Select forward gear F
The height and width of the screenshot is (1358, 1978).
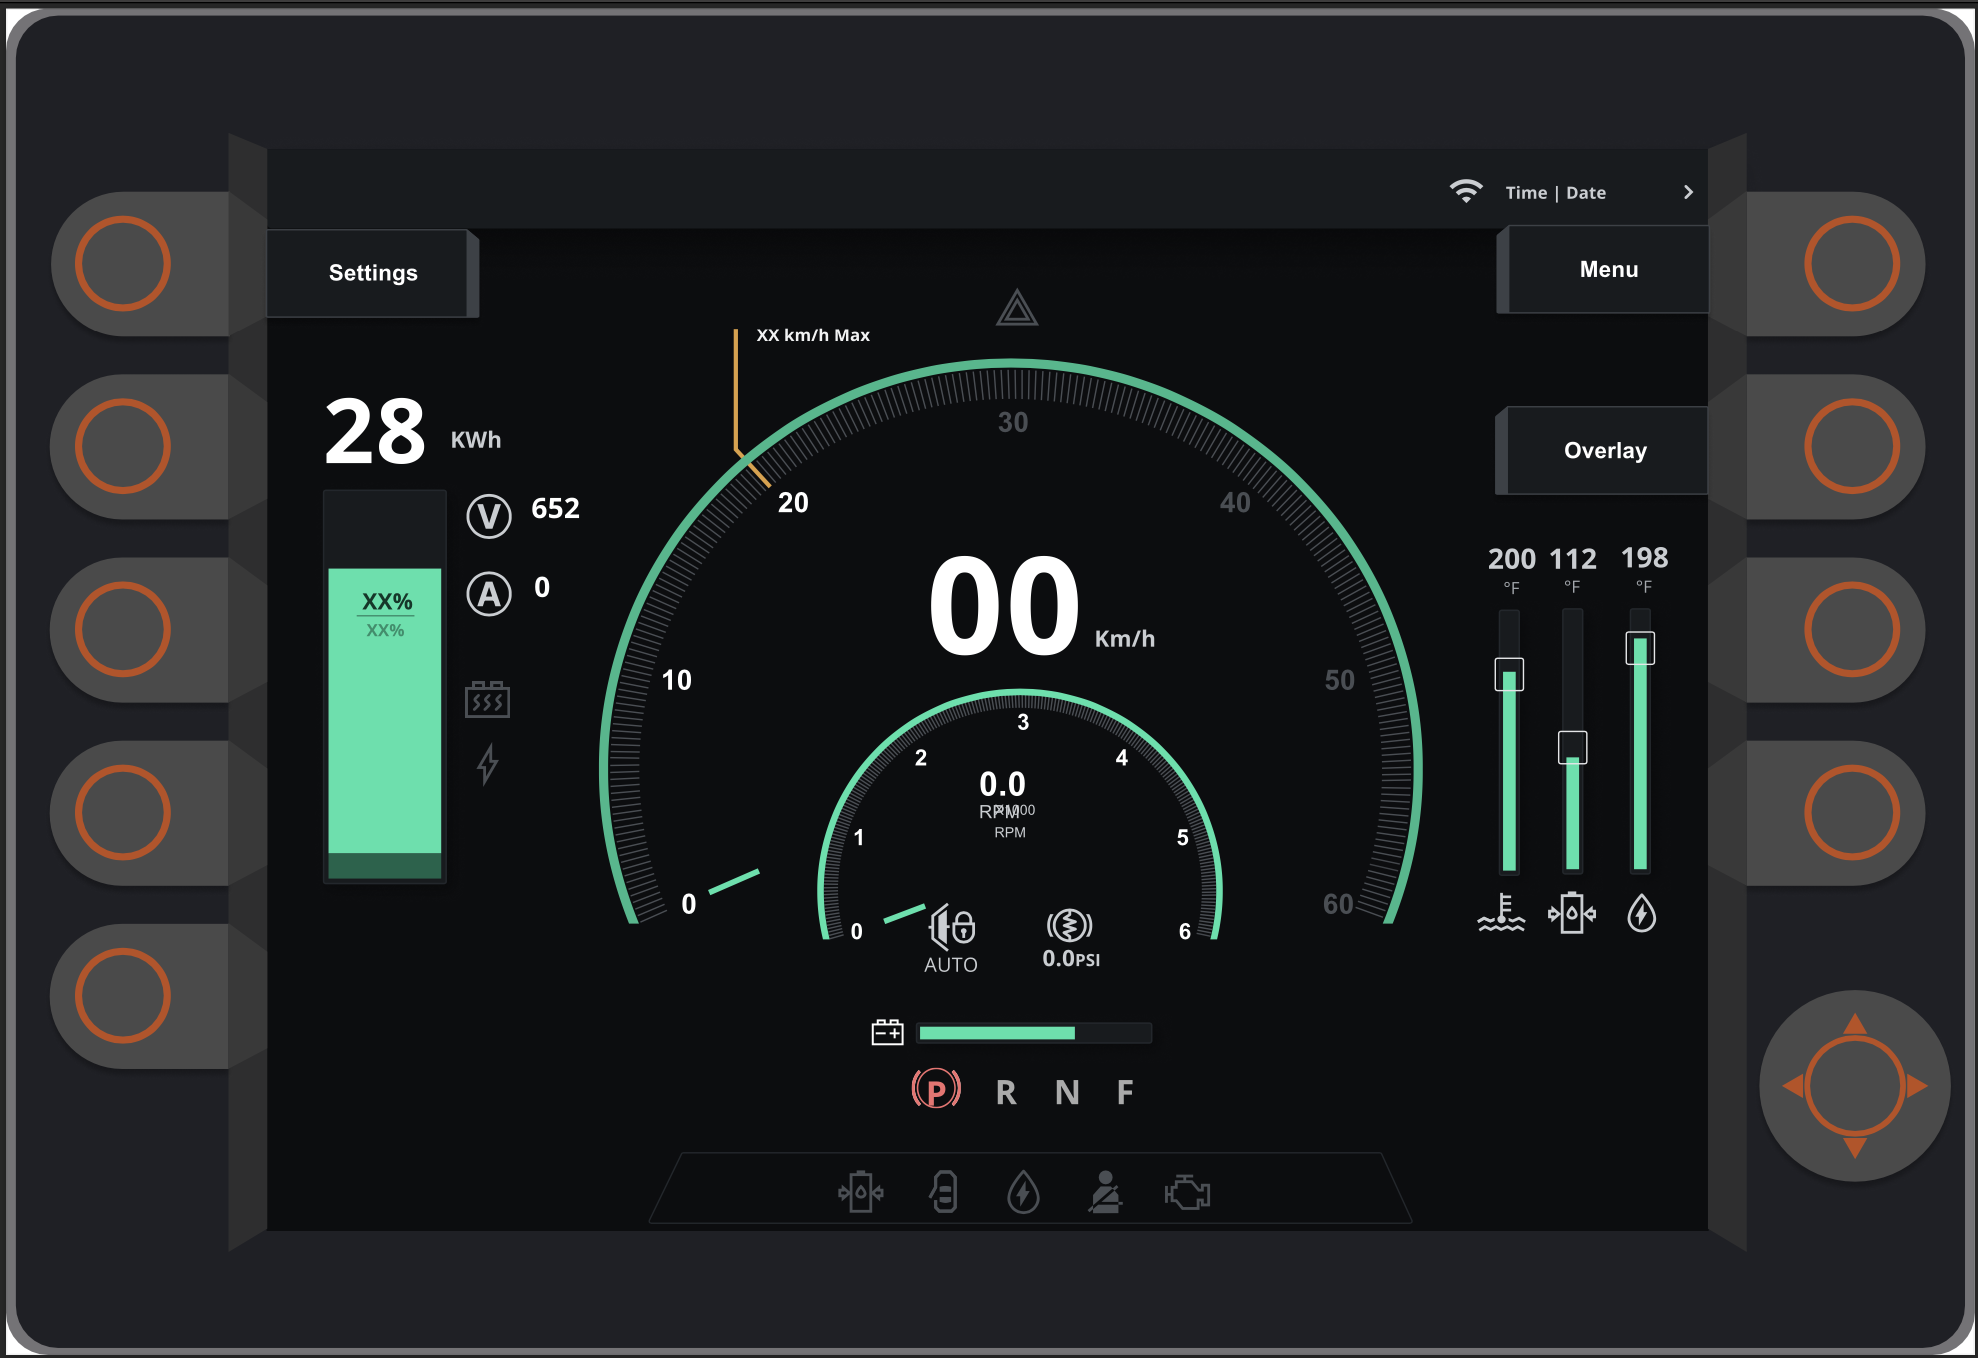[1125, 1092]
